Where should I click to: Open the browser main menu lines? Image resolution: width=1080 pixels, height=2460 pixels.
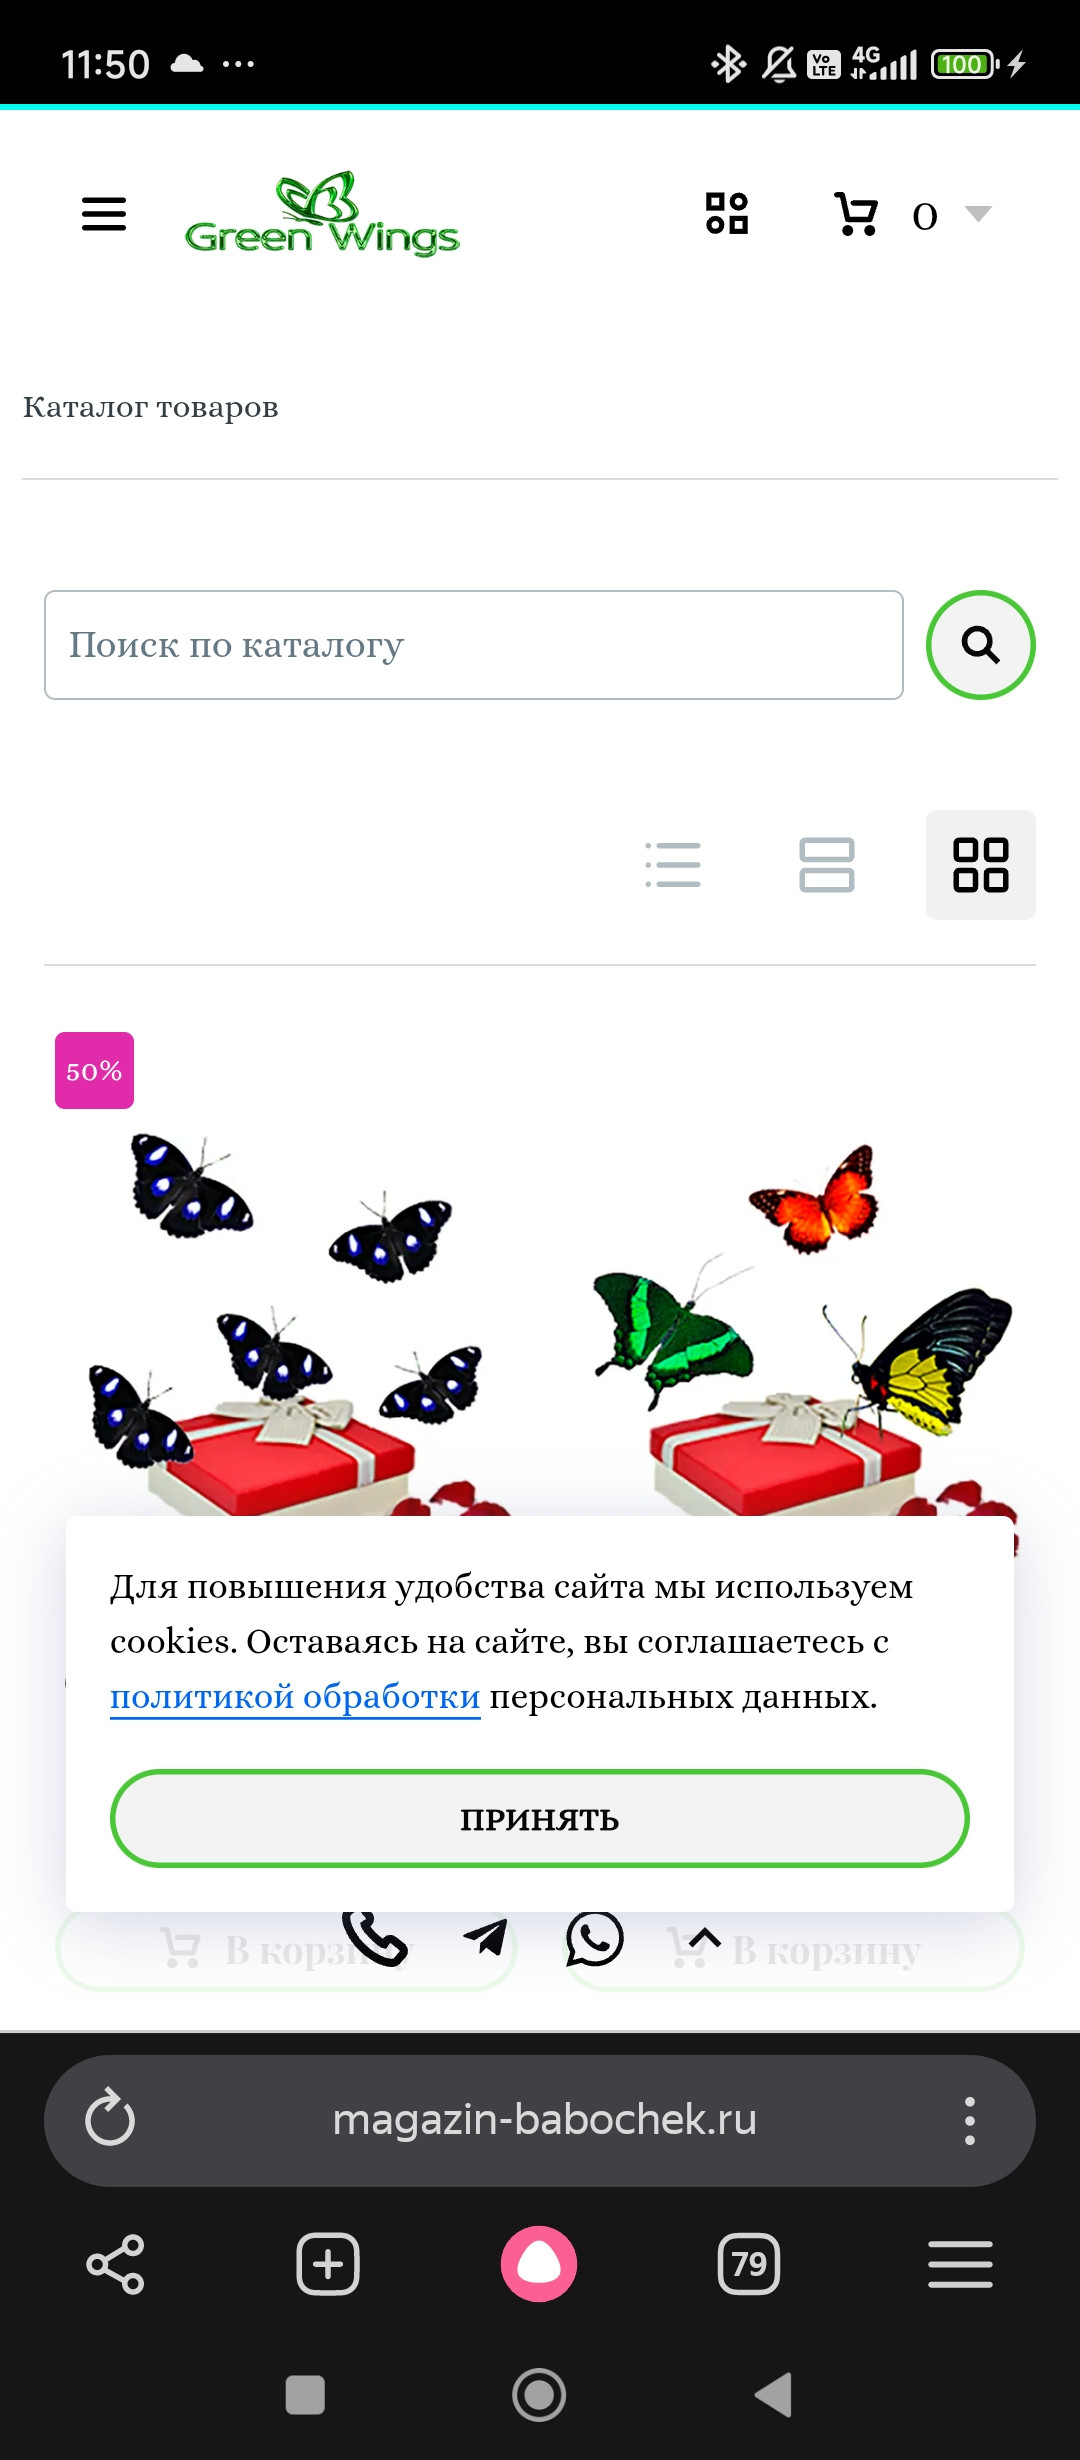[960, 2264]
